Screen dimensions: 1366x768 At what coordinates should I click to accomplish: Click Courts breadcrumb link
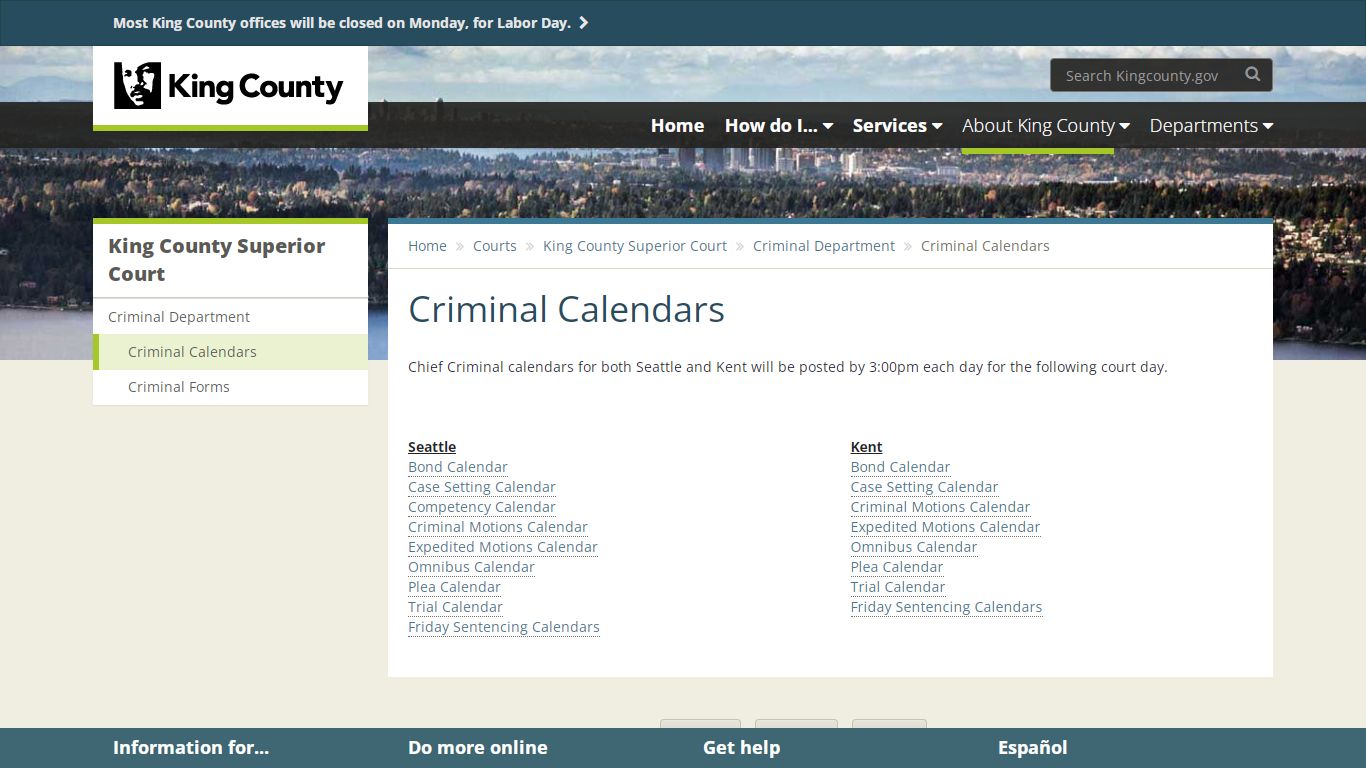click(x=495, y=246)
